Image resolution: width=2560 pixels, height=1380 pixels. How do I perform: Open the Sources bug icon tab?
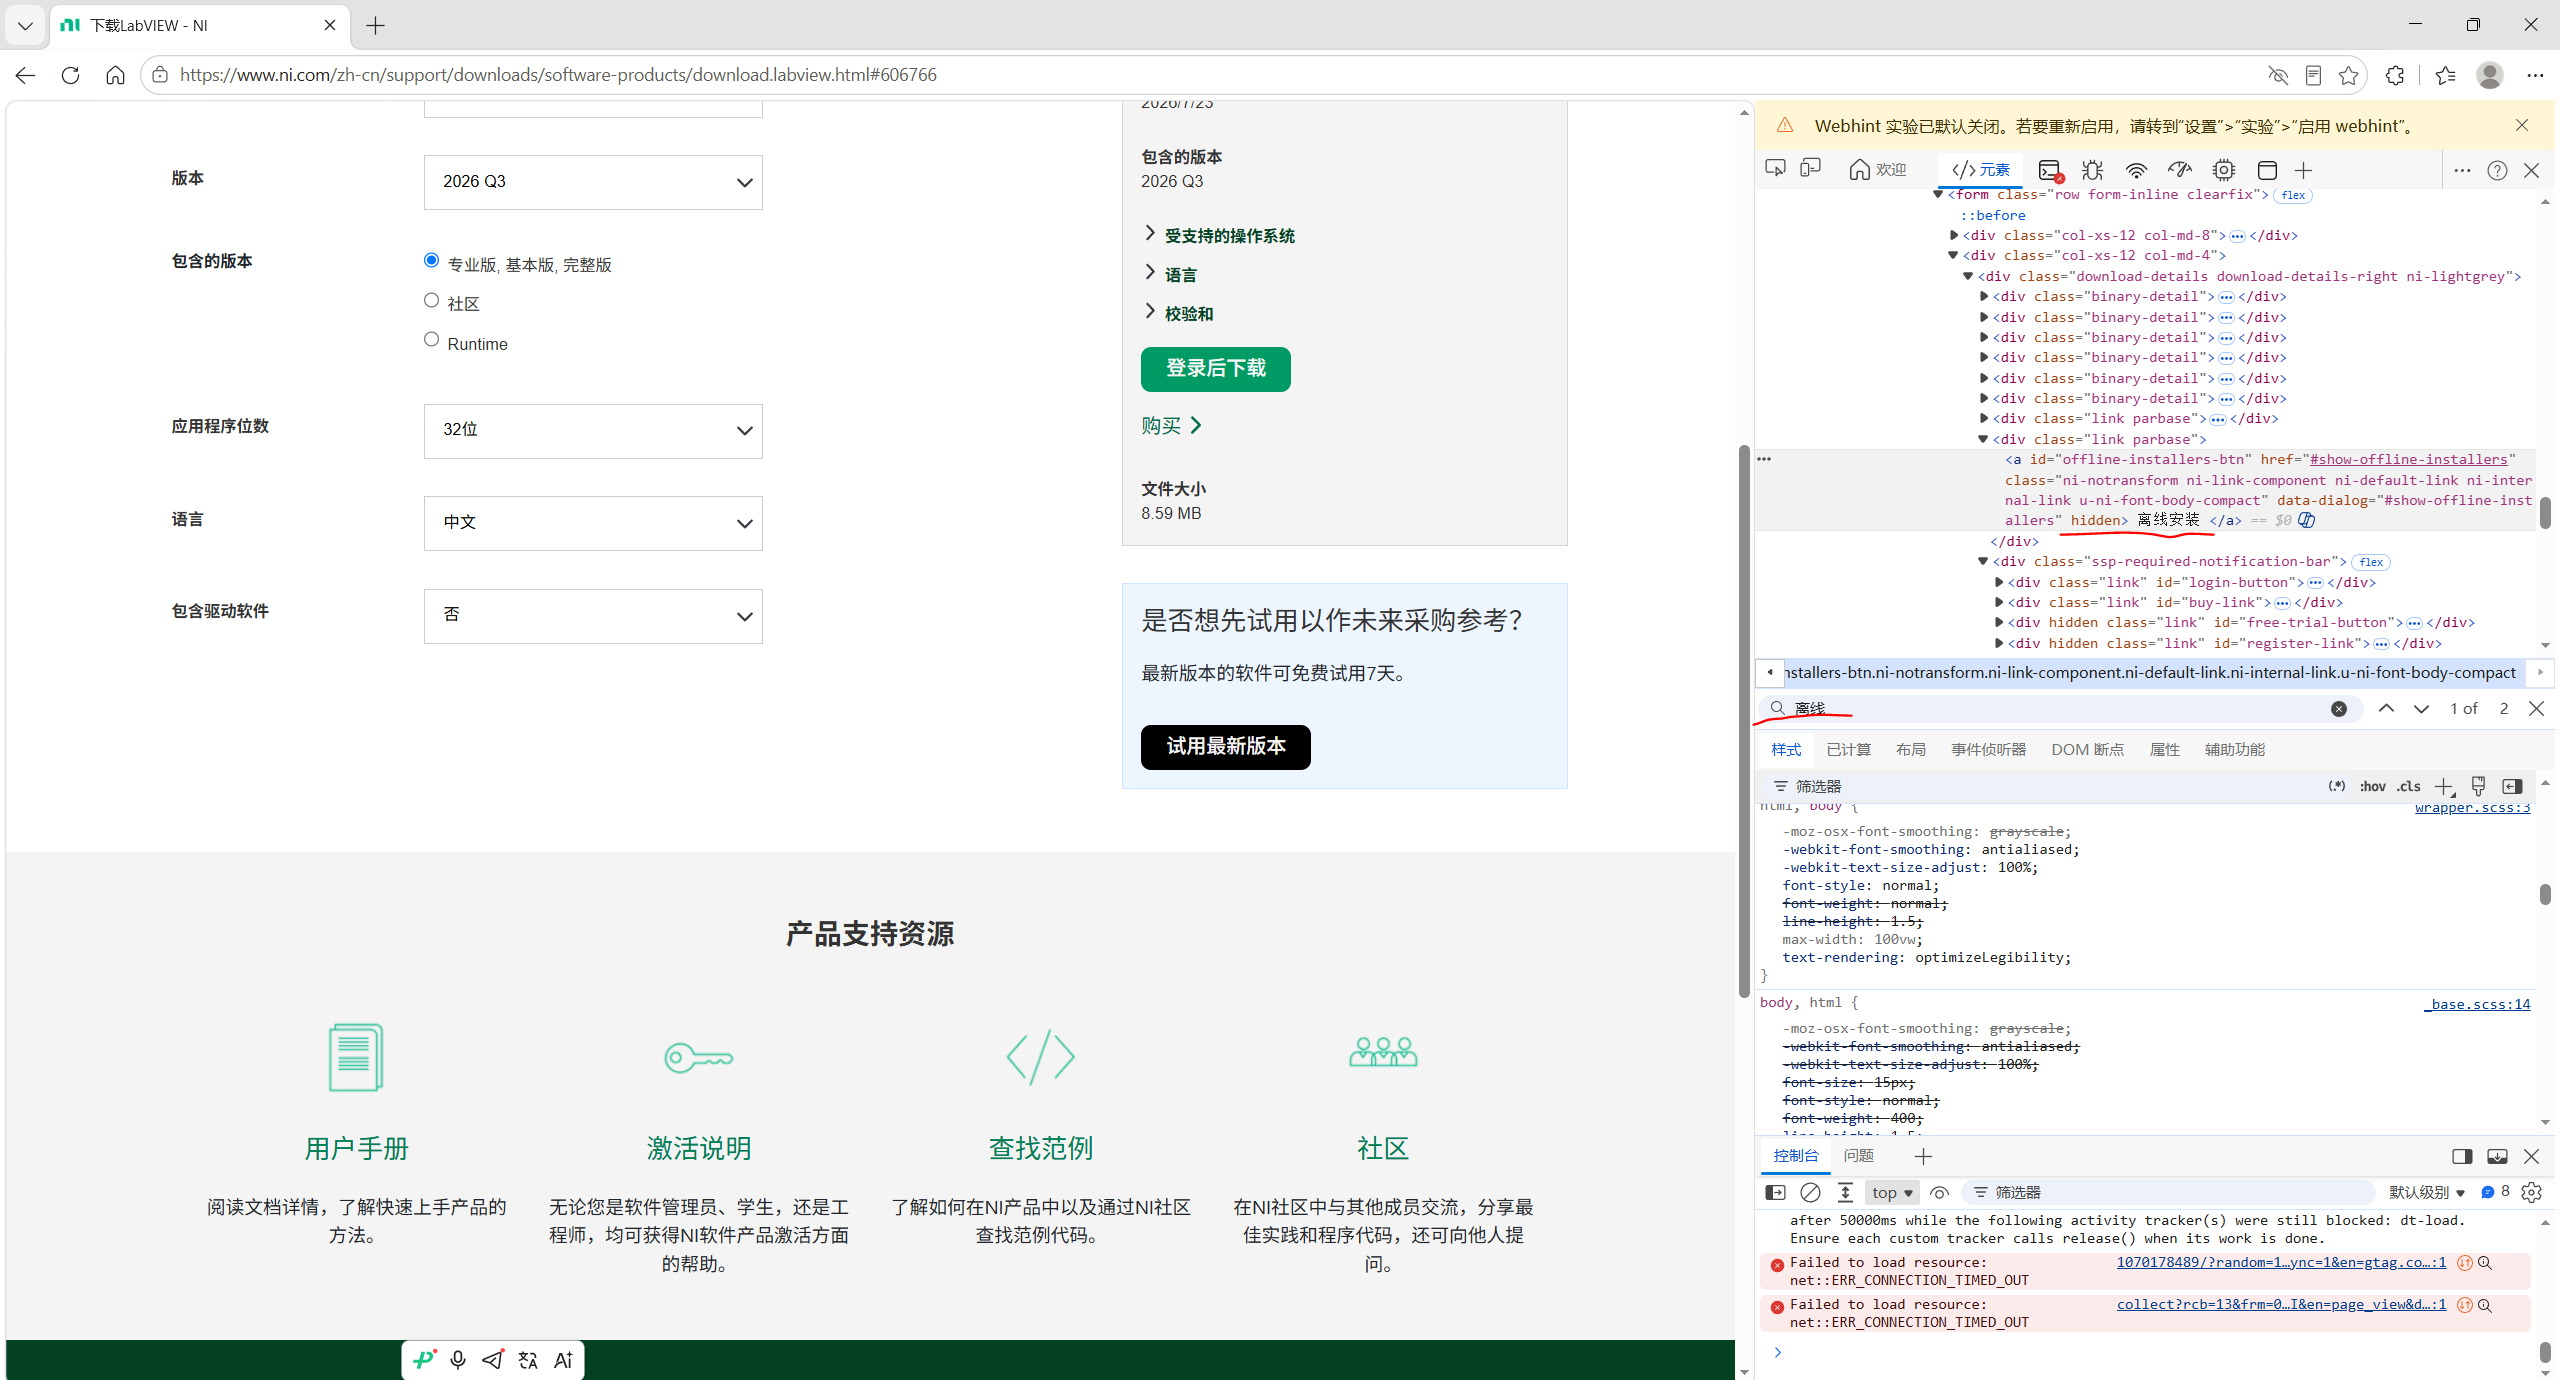(x=2092, y=170)
